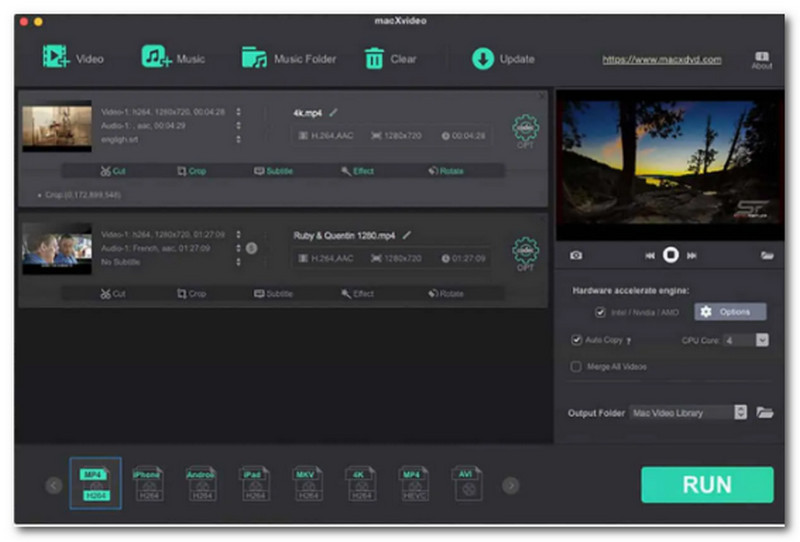Viewport: 800px width, 542px height.
Task: Open the CPU Core dropdown
Action: tap(762, 340)
